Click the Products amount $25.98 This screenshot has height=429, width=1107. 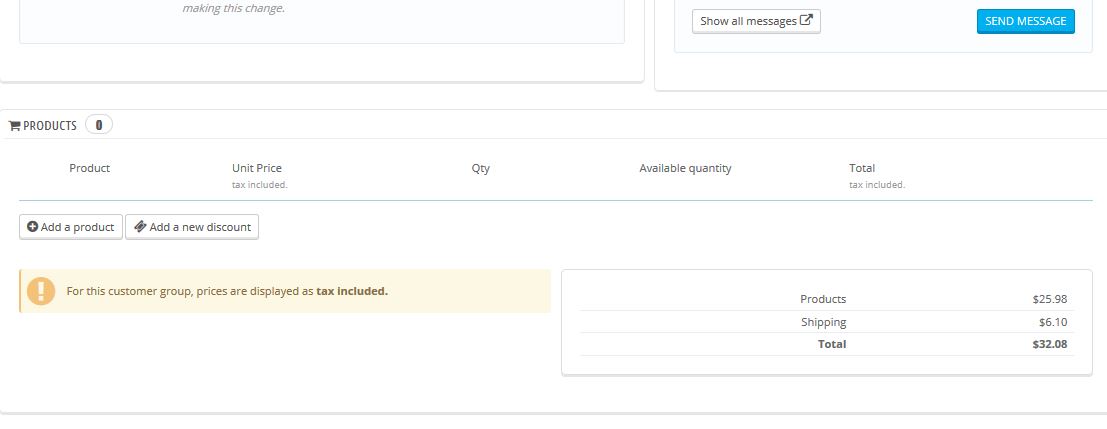[x=1049, y=299]
